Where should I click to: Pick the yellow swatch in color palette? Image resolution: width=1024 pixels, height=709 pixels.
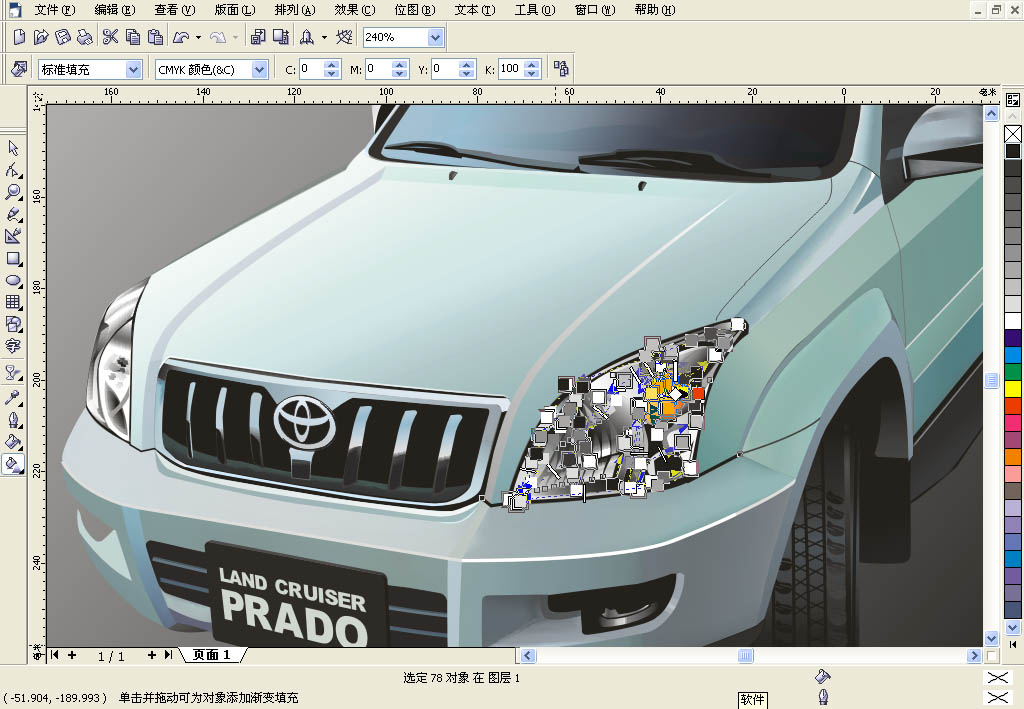click(1013, 388)
